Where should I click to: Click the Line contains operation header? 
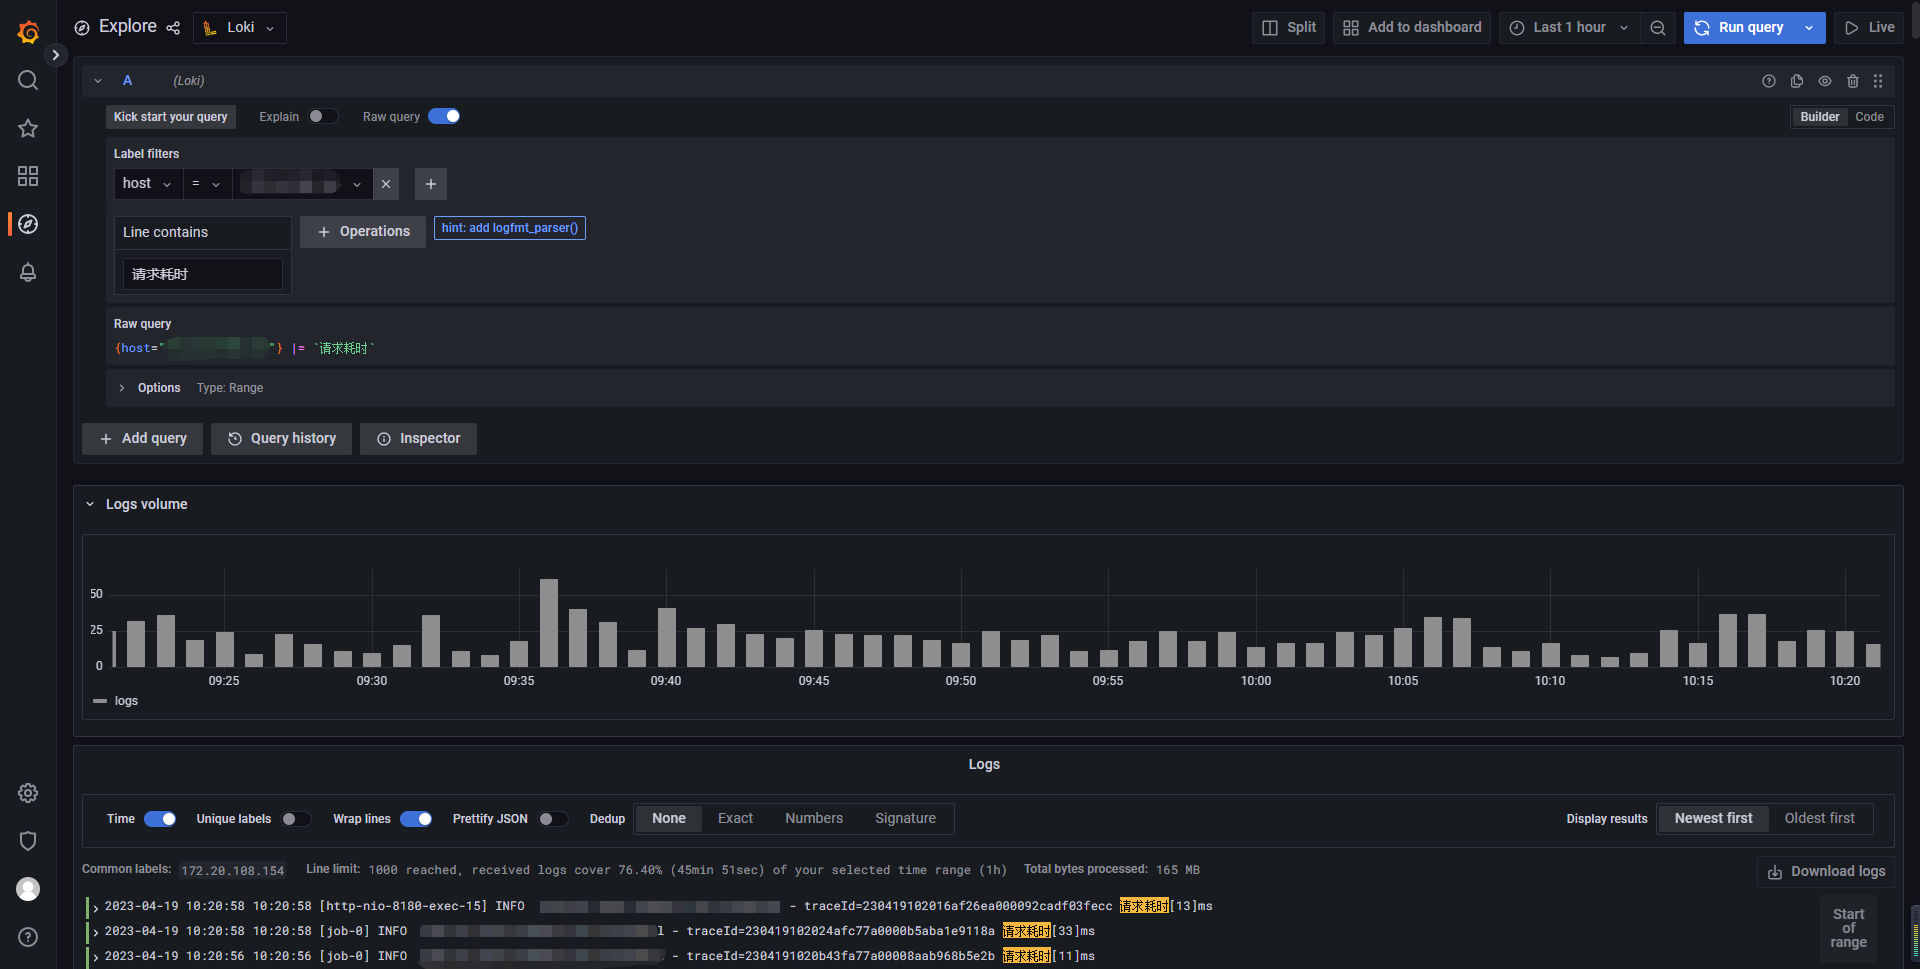click(x=203, y=232)
